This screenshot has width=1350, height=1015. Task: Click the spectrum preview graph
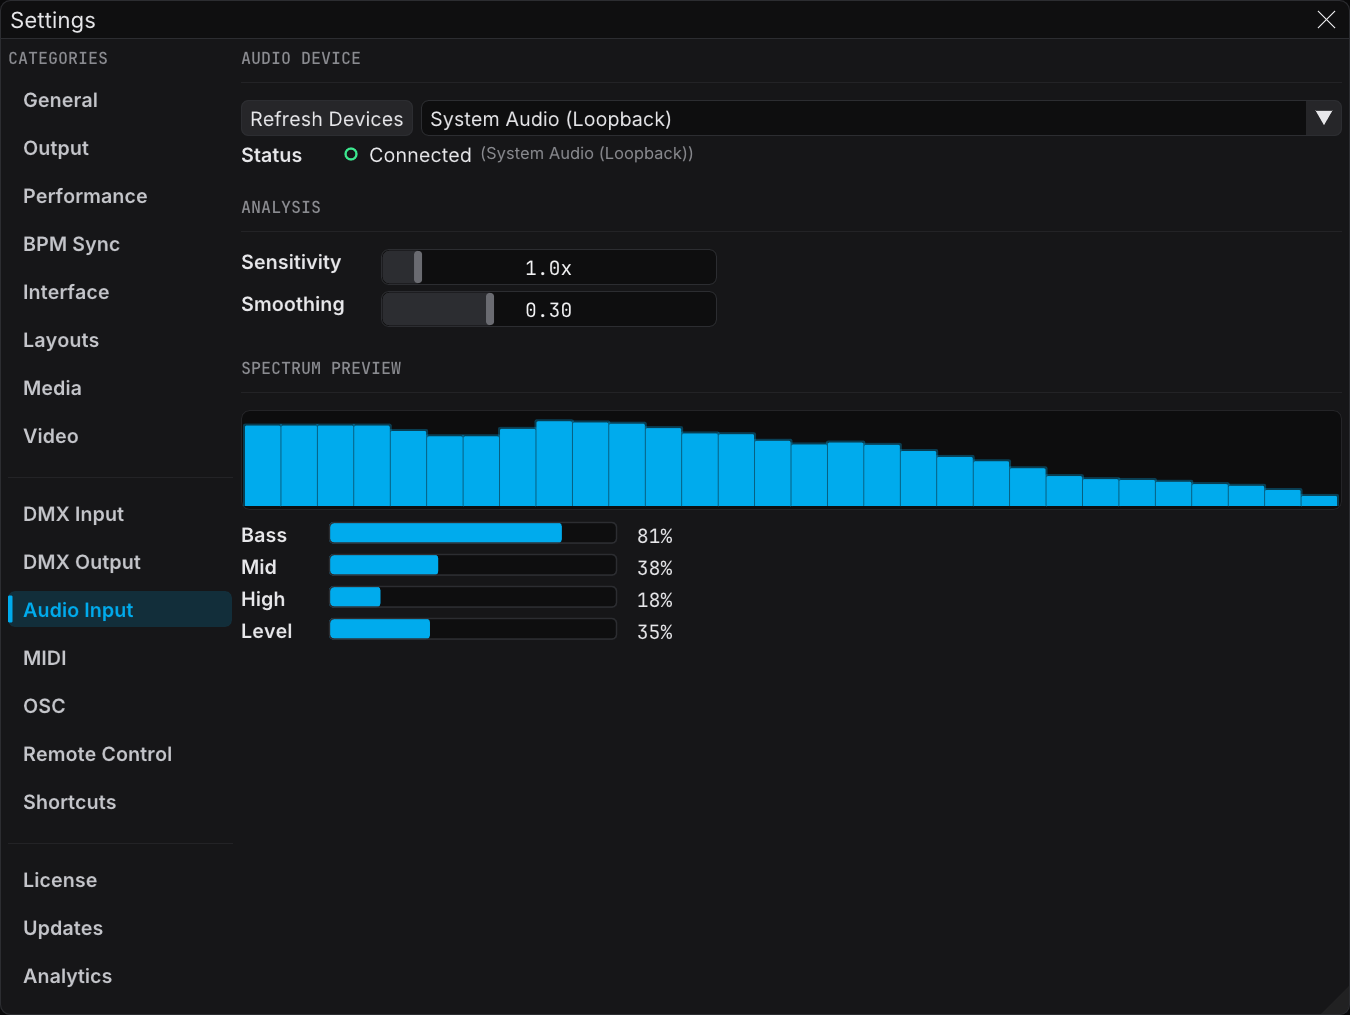(791, 459)
